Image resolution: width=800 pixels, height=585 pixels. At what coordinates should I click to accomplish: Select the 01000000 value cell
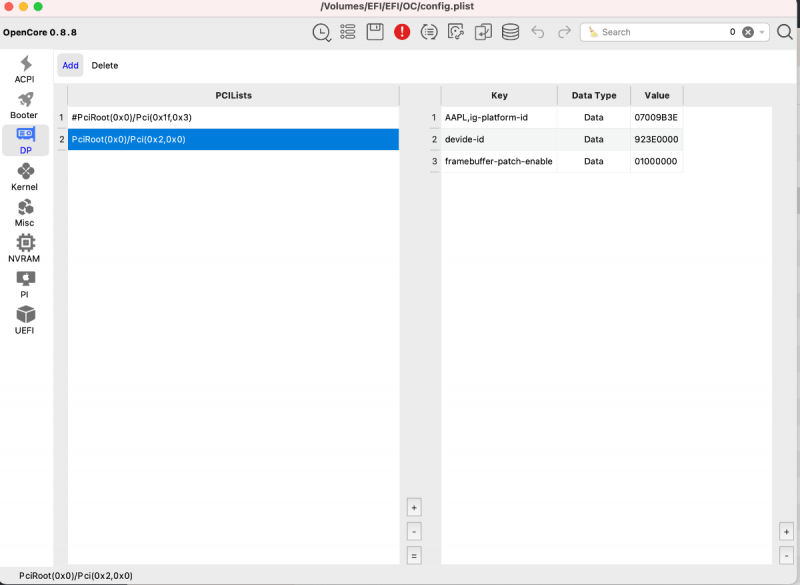pos(657,161)
